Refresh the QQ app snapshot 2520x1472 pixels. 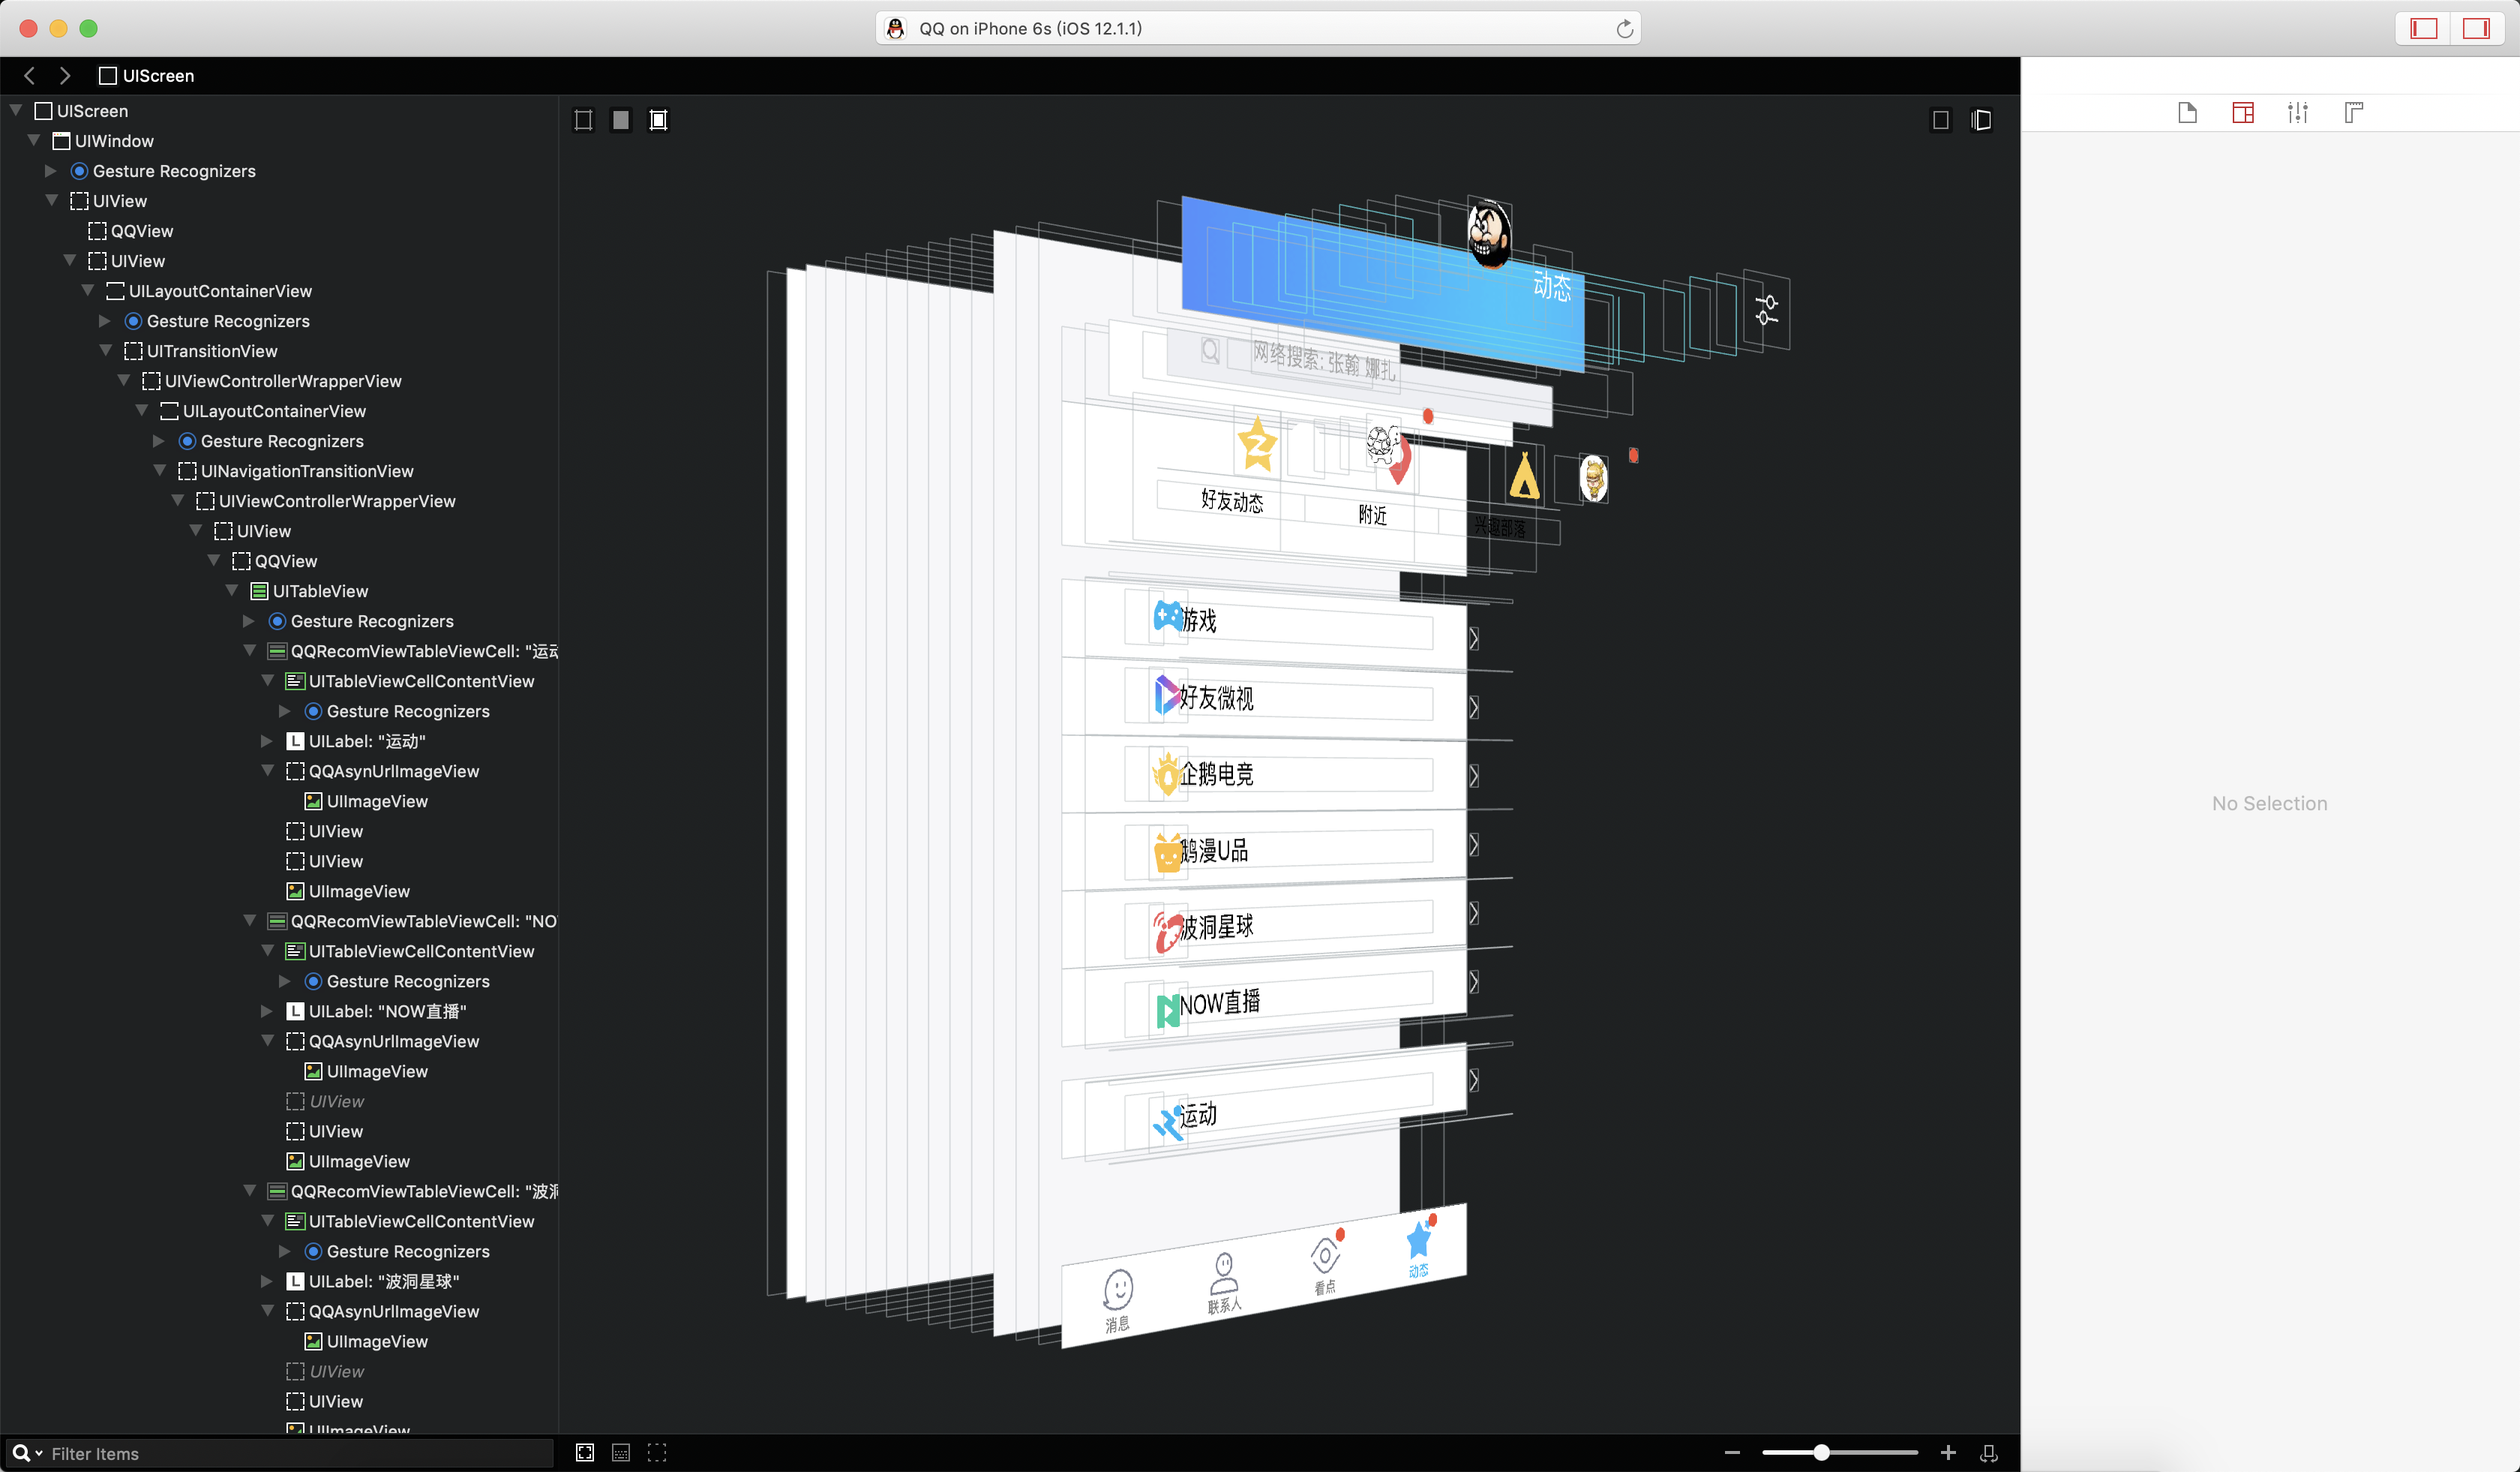click(1625, 29)
